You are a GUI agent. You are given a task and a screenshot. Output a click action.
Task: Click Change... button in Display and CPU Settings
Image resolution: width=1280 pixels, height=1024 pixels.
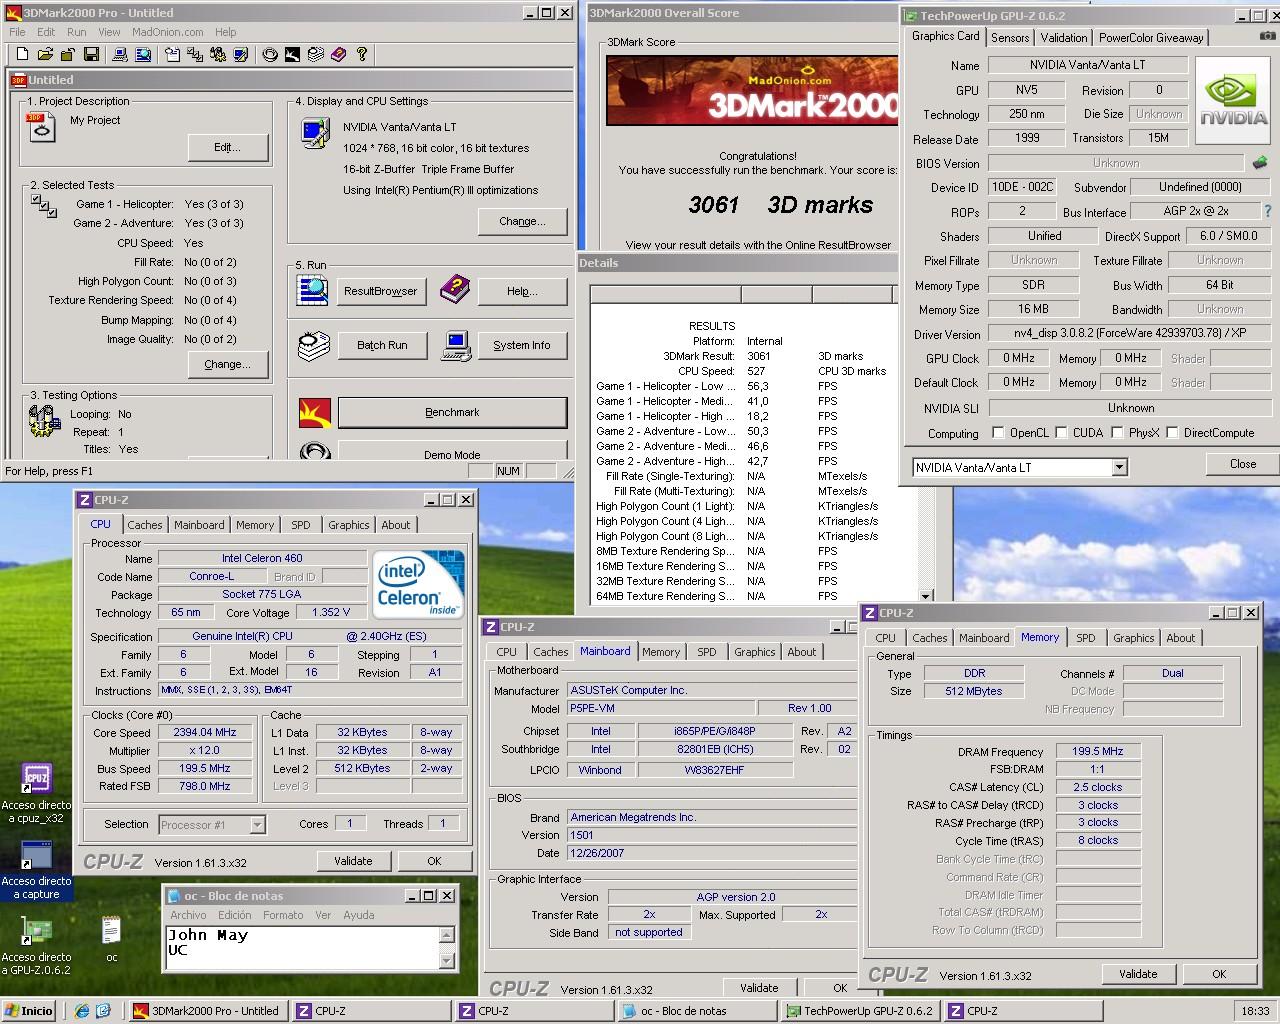[522, 221]
